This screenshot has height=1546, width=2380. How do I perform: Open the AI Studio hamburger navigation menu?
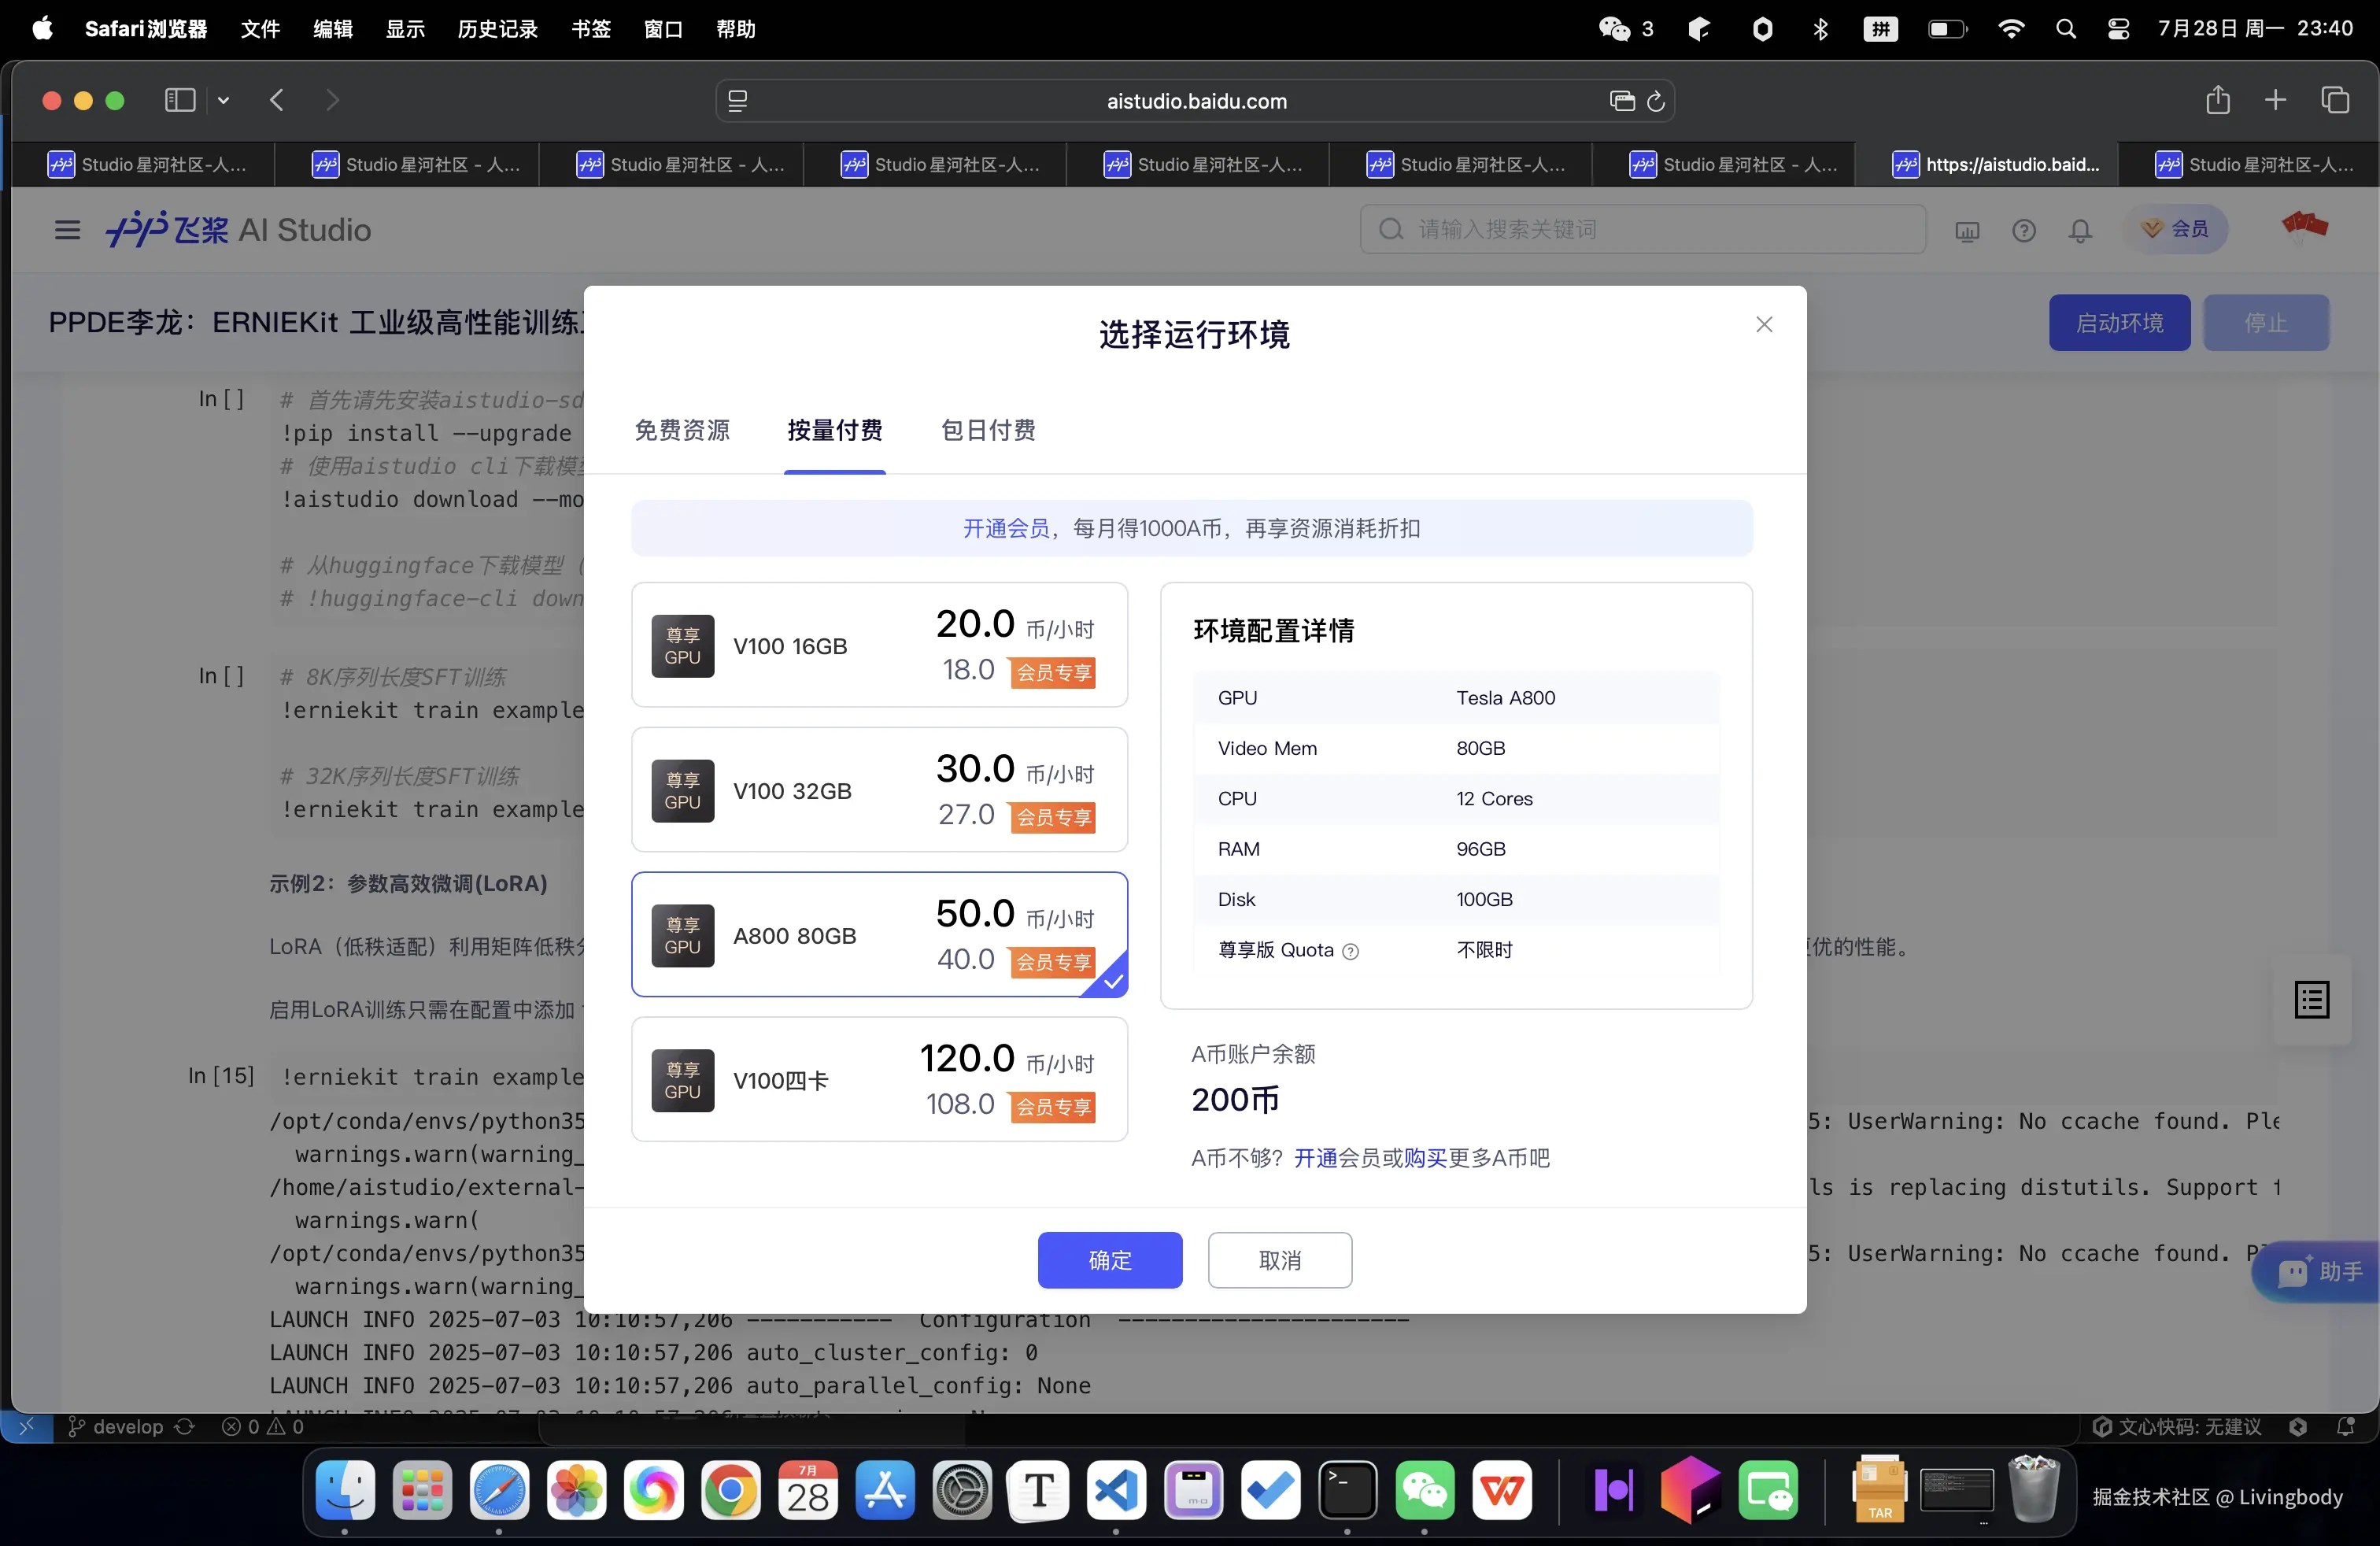coord(66,229)
